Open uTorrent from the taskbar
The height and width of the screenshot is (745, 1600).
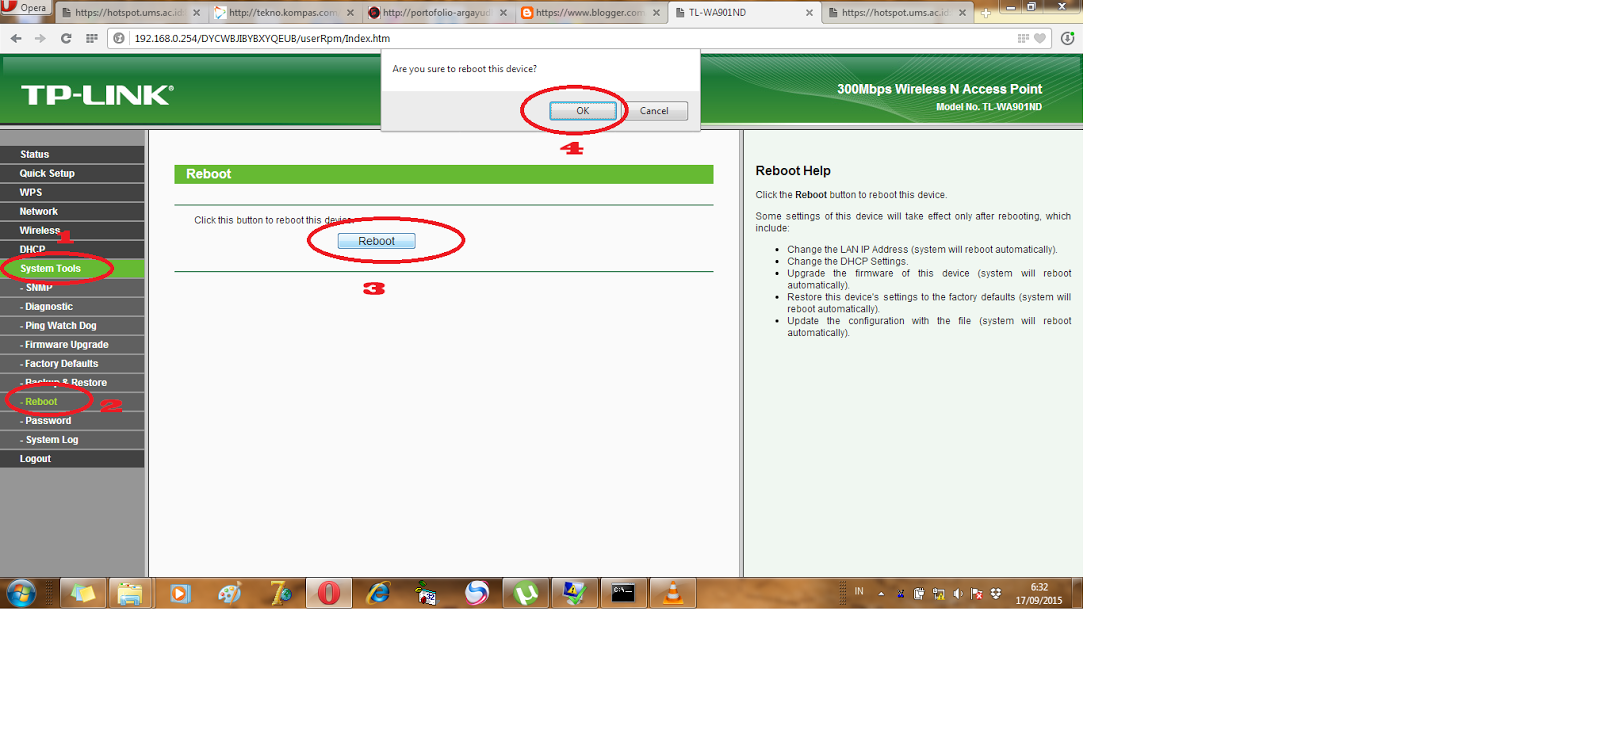526,593
